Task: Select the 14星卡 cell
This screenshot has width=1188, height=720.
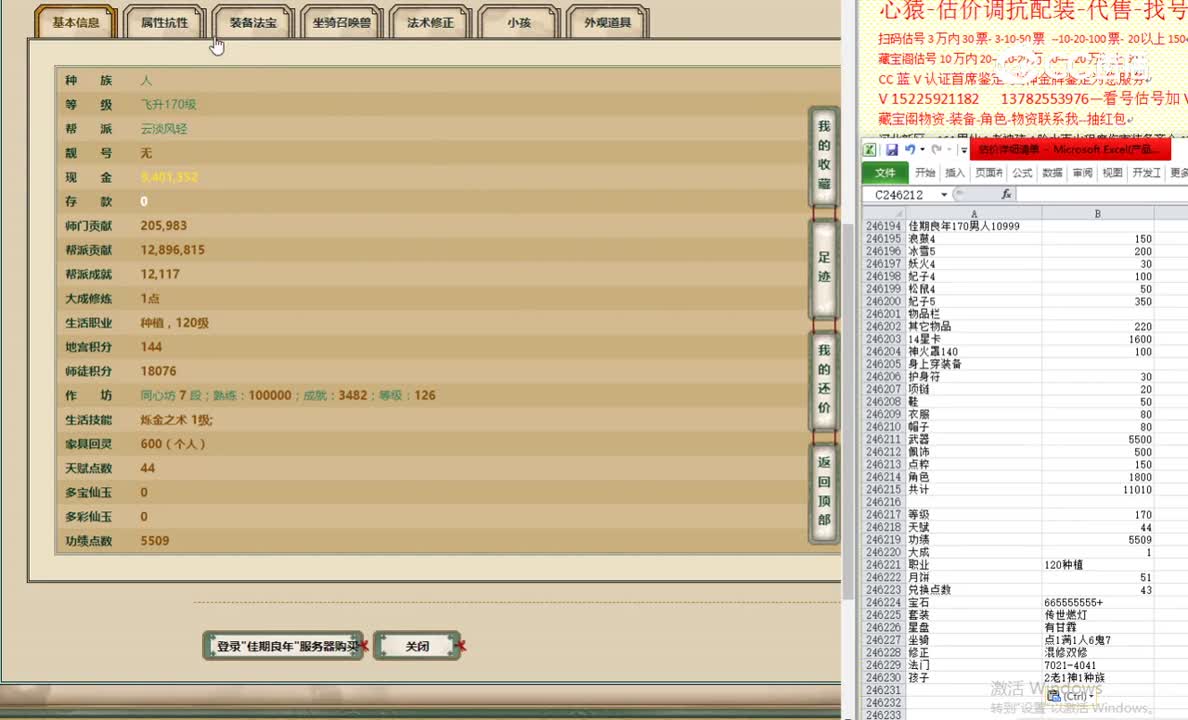Action: pyautogui.click(x=974, y=340)
